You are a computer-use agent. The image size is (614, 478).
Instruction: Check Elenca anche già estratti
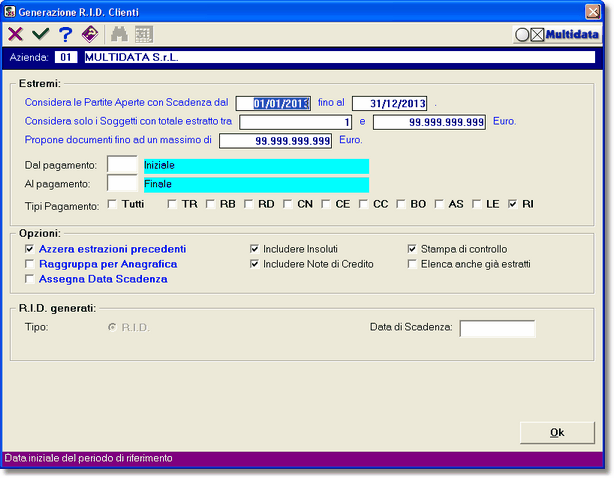point(412,264)
